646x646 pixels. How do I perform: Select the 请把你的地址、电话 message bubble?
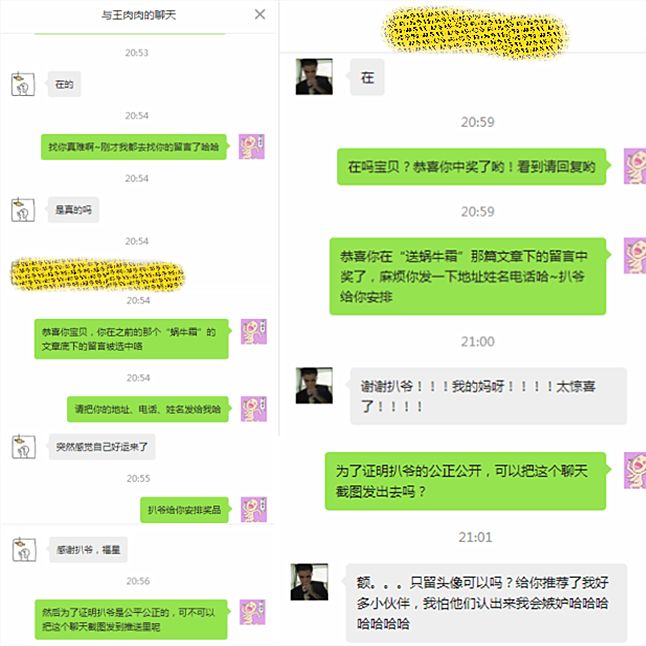pos(147,409)
